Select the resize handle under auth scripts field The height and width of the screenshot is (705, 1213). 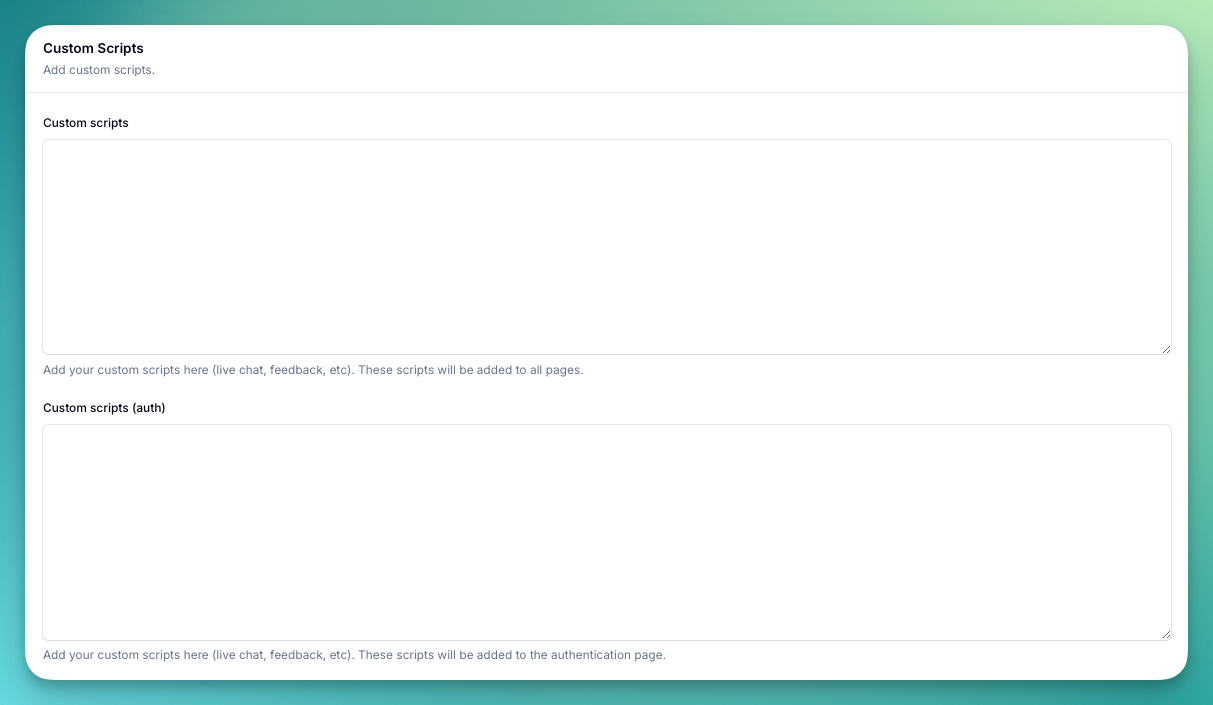coord(1166,633)
